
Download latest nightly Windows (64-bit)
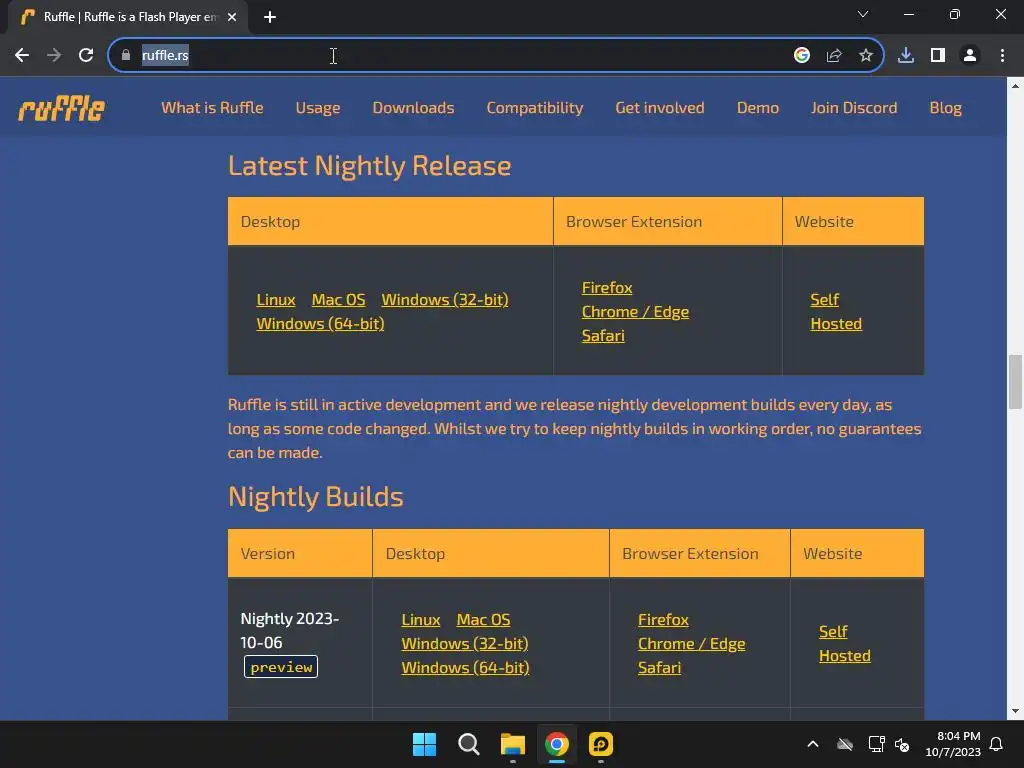(320, 324)
